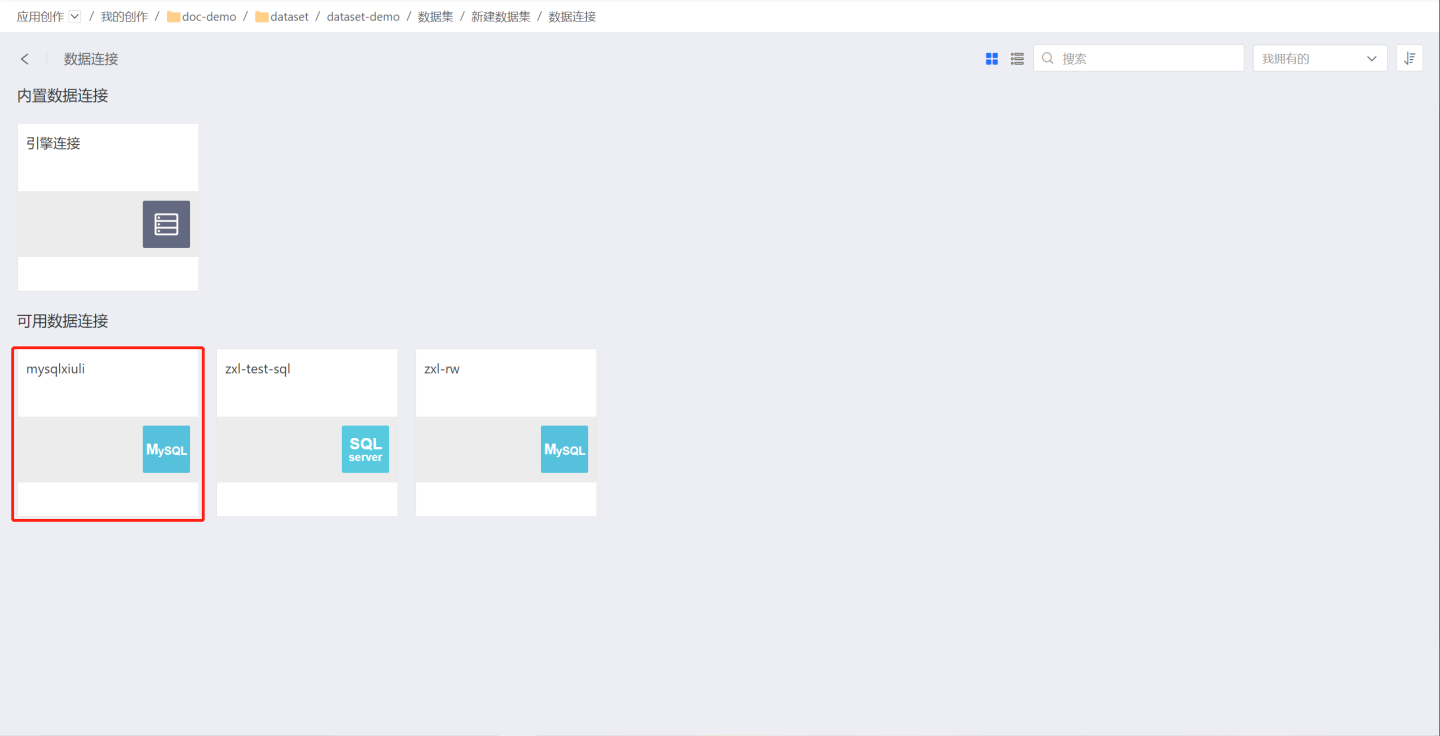Select the zxl-rw connection card
Image resolution: width=1440 pixels, height=736 pixels.
(506, 433)
